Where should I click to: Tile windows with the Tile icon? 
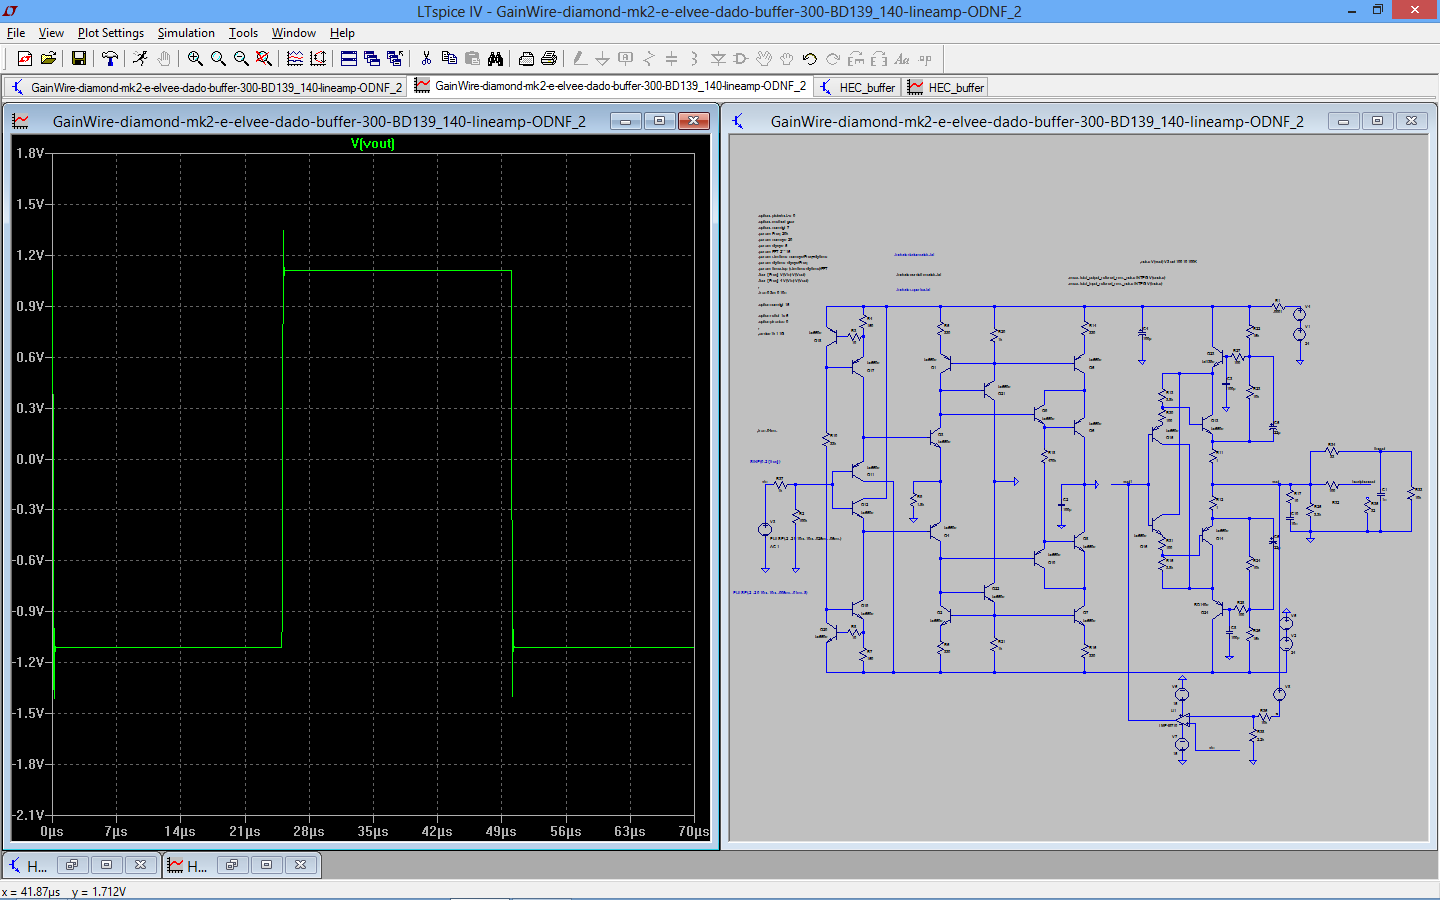pyautogui.click(x=349, y=59)
